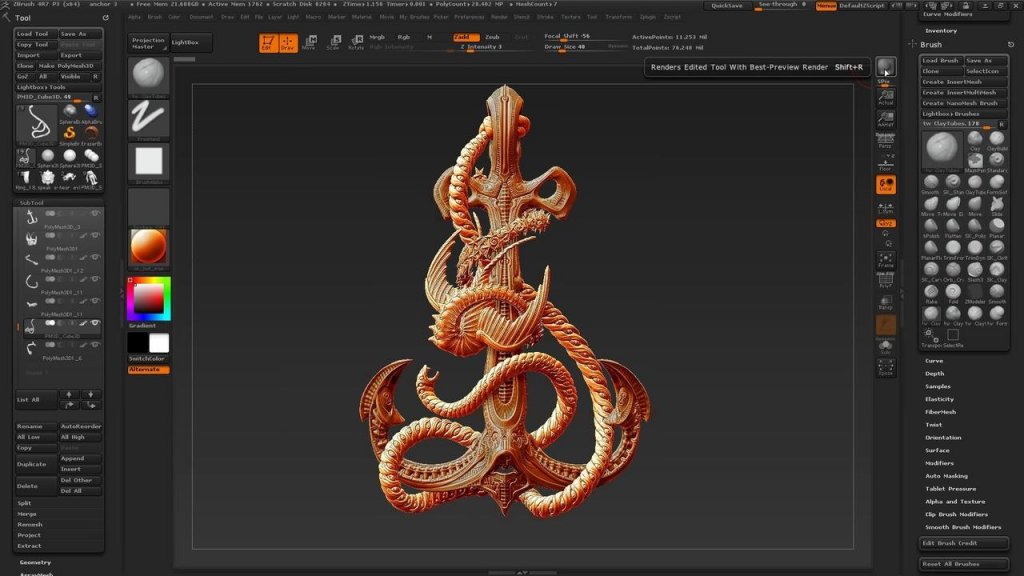Expand the Elasticity brush section
The image size is (1024, 576).
[939, 399]
